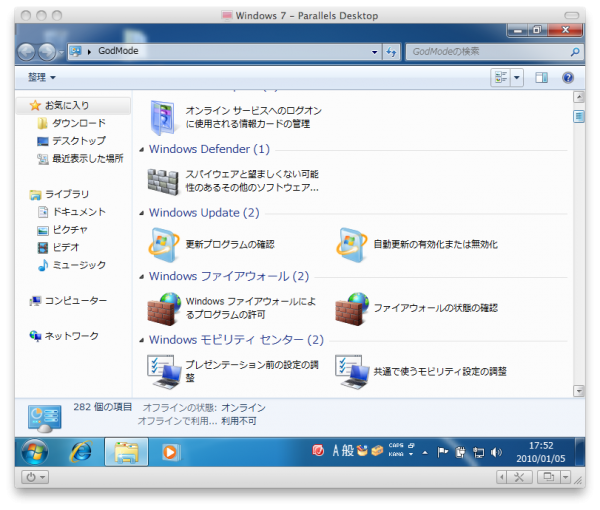Click the power plug tray icon
600x510 pixels.
pyautogui.click(x=460, y=453)
